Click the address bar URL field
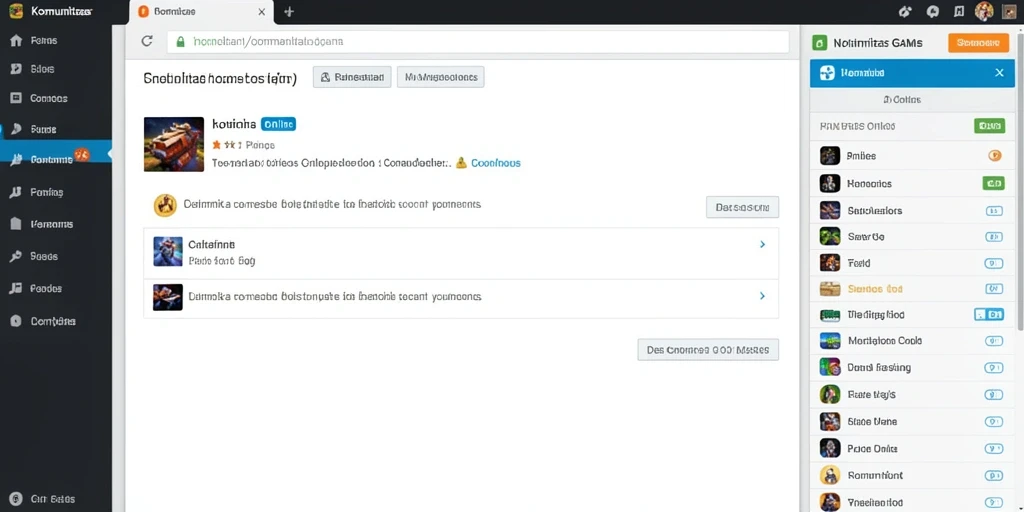This screenshot has width=1024, height=512. tap(478, 41)
